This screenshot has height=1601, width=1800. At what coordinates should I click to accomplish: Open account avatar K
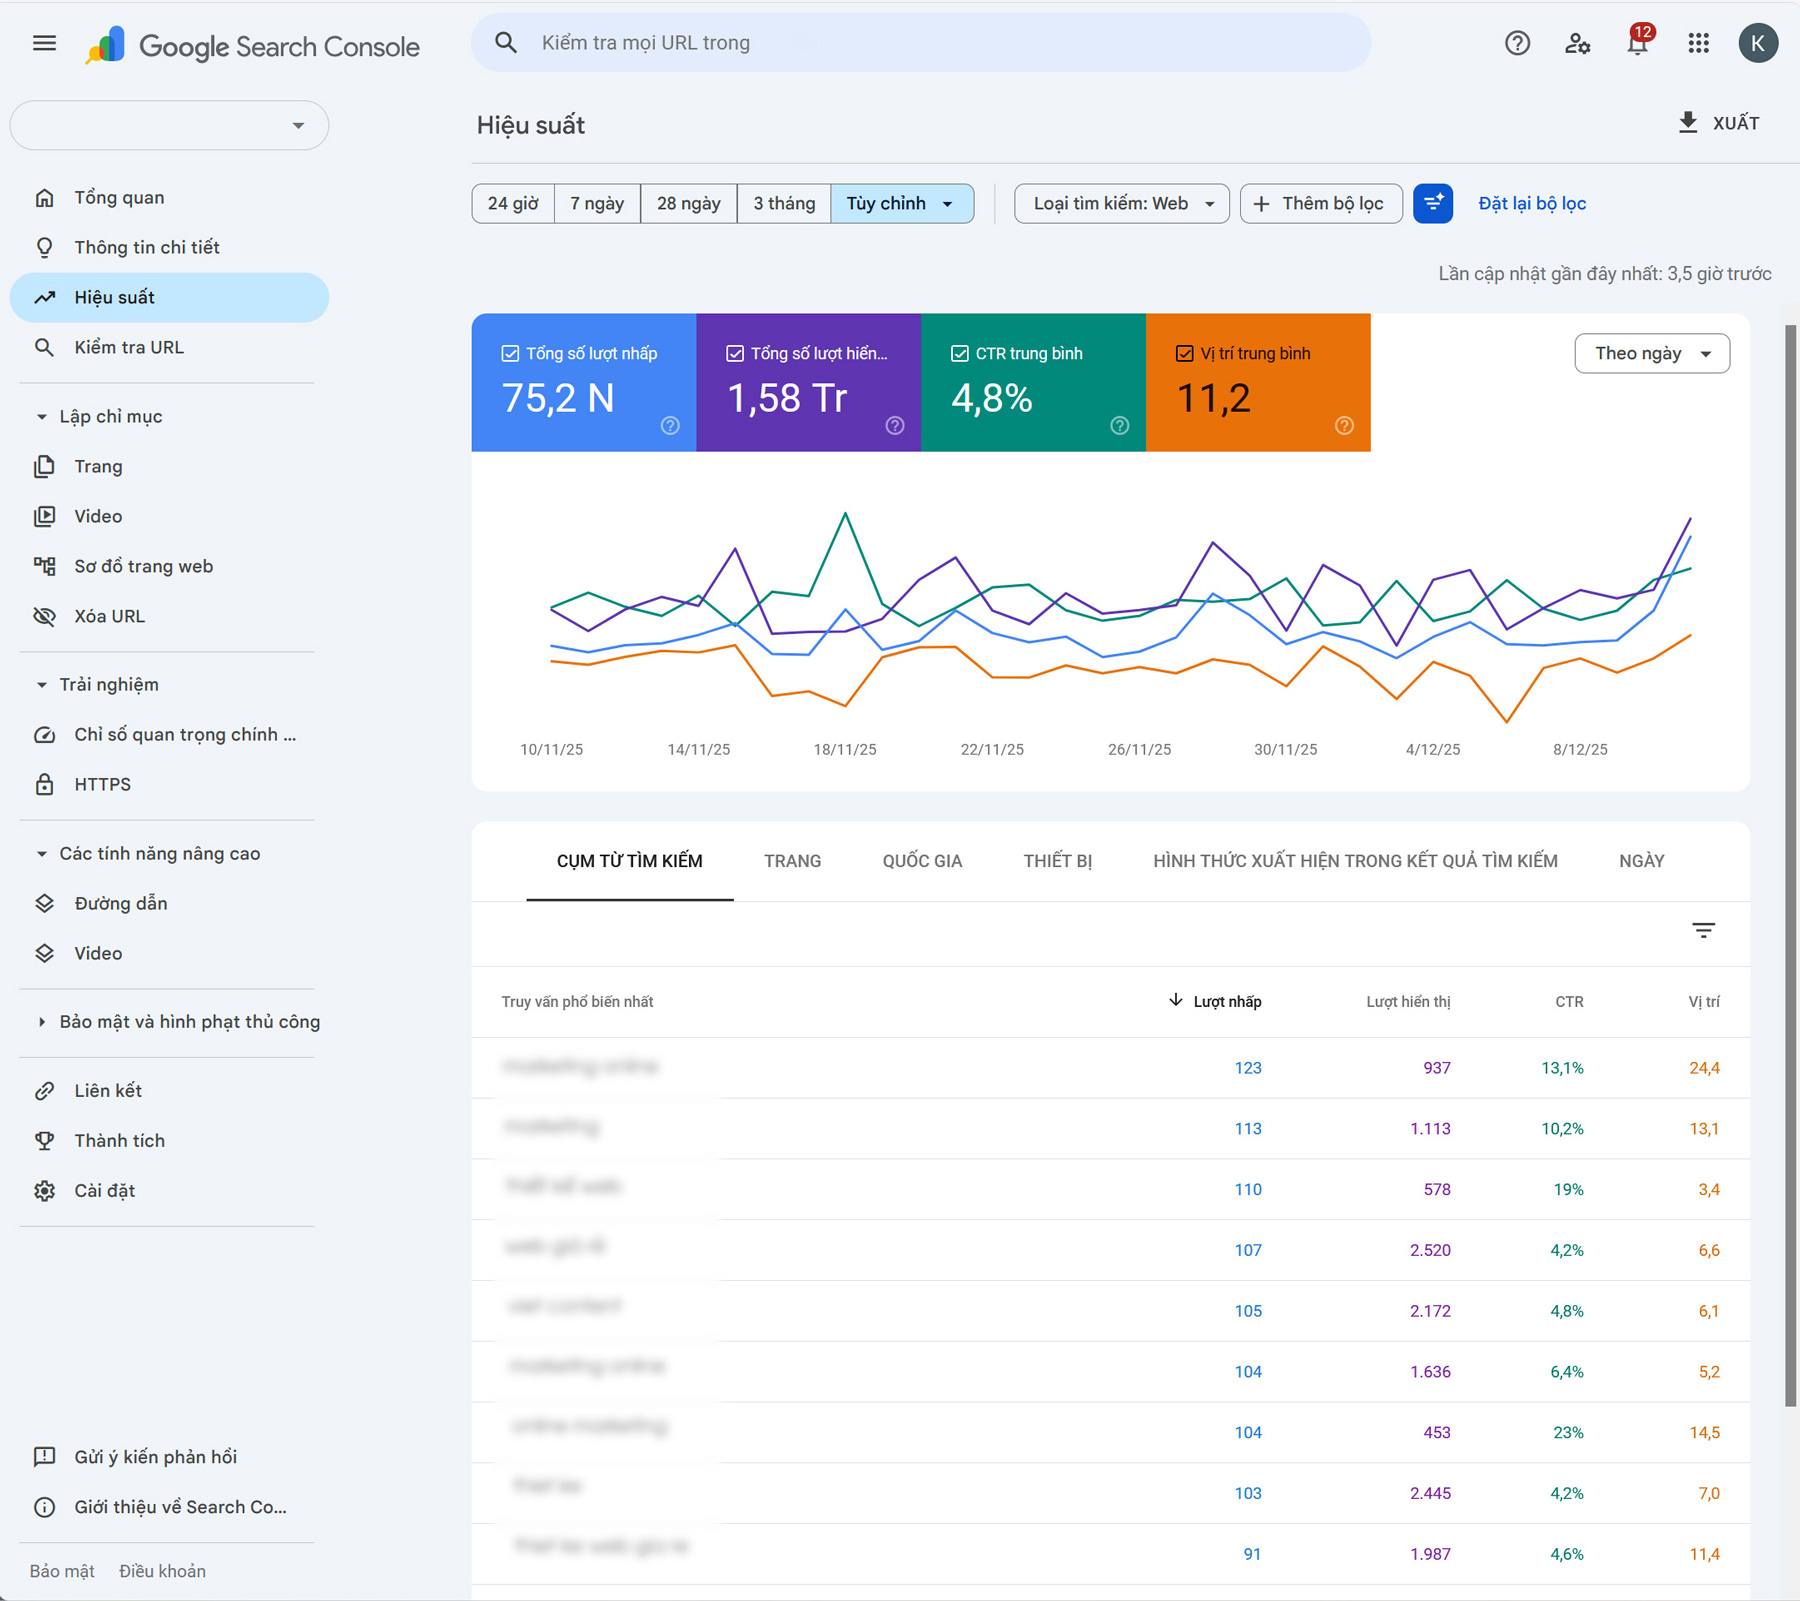coord(1758,43)
